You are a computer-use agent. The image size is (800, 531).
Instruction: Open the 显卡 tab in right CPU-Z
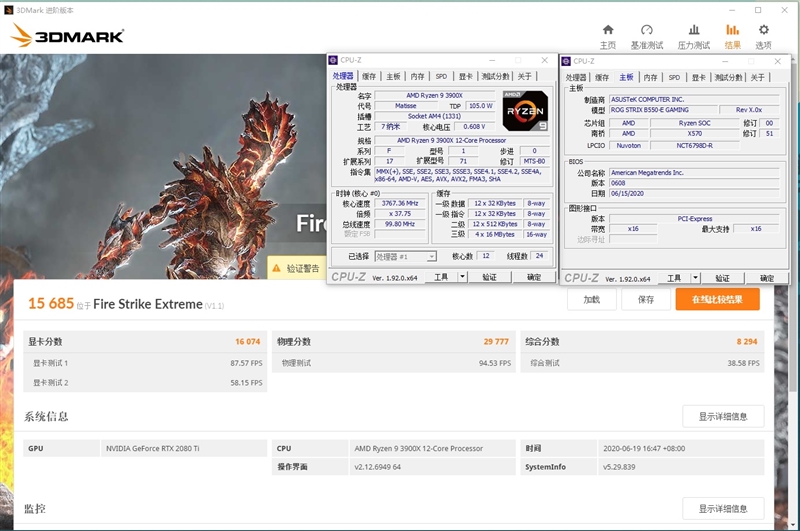point(698,78)
